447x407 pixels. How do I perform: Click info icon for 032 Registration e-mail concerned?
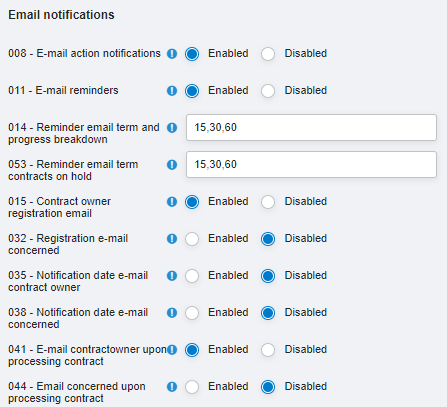click(172, 239)
